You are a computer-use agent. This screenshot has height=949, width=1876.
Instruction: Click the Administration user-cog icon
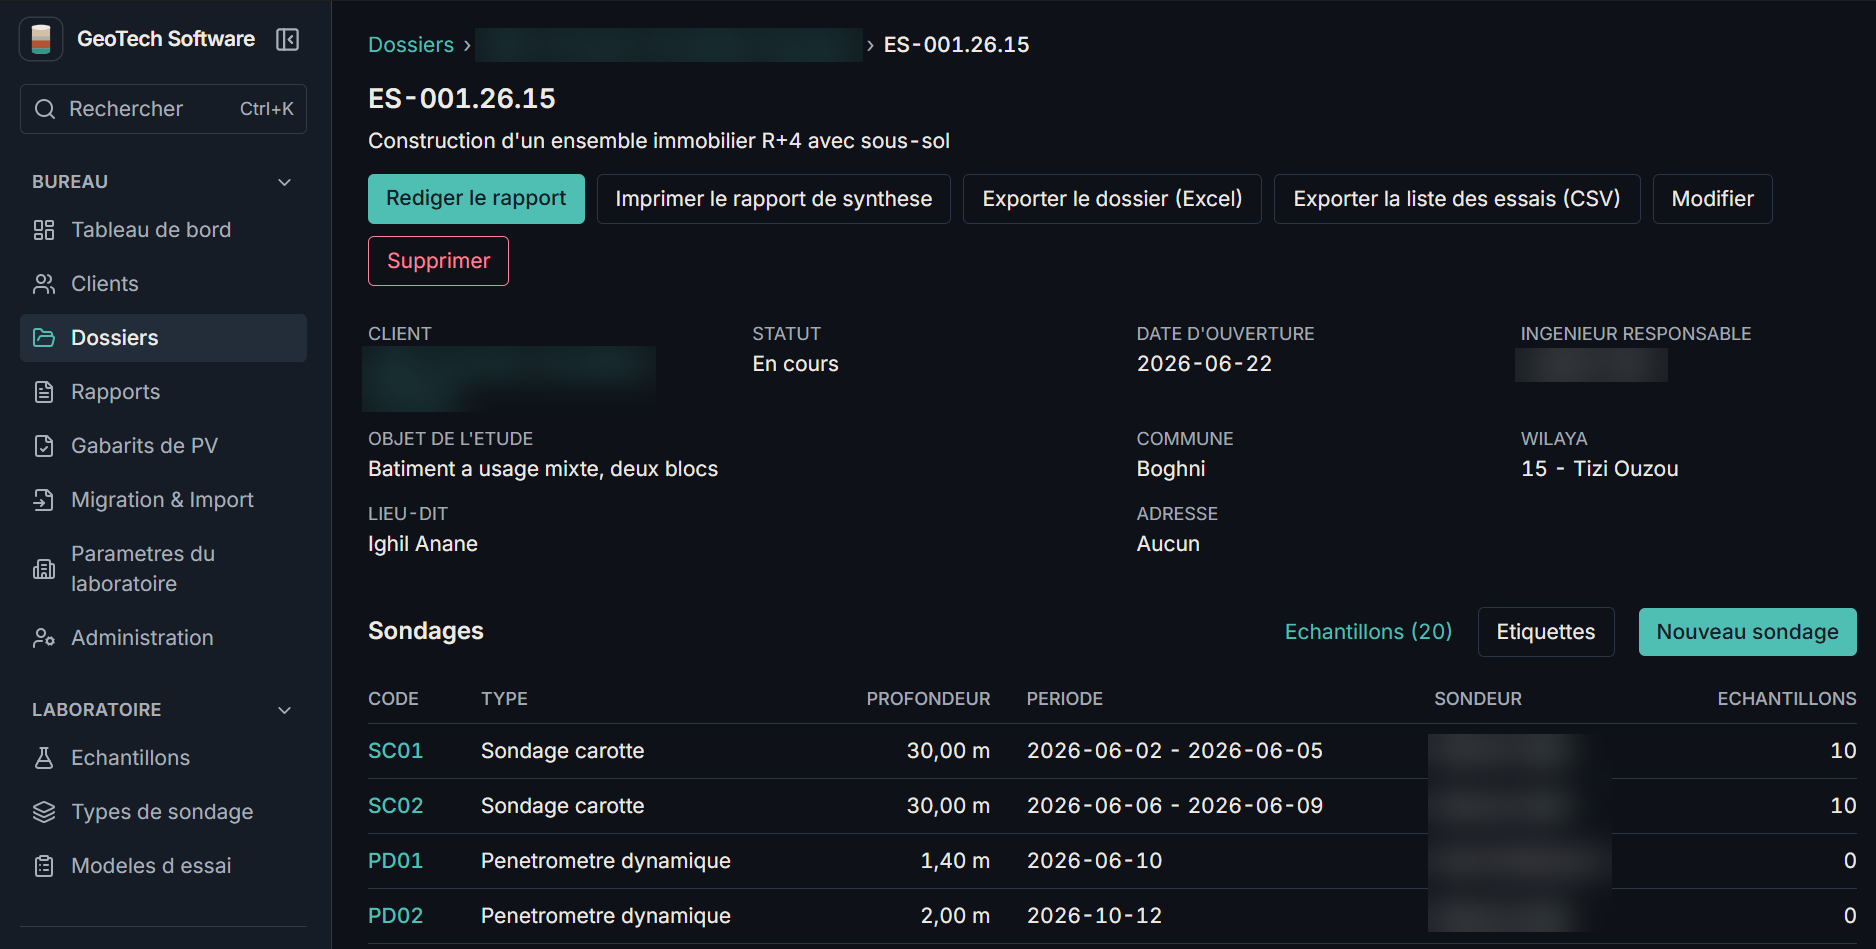tap(44, 638)
